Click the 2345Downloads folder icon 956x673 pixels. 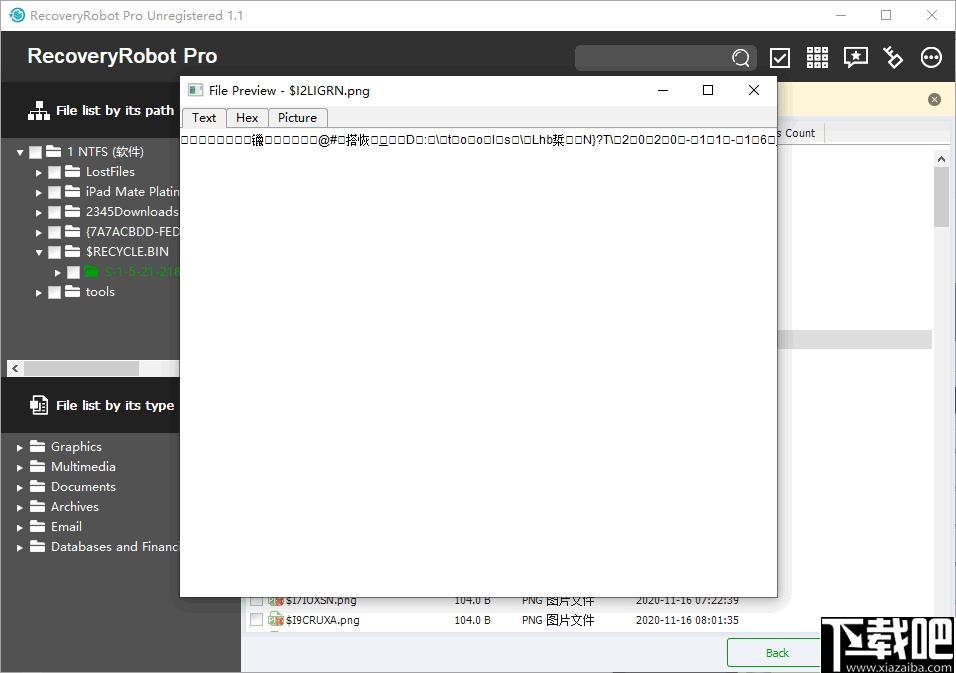73,211
